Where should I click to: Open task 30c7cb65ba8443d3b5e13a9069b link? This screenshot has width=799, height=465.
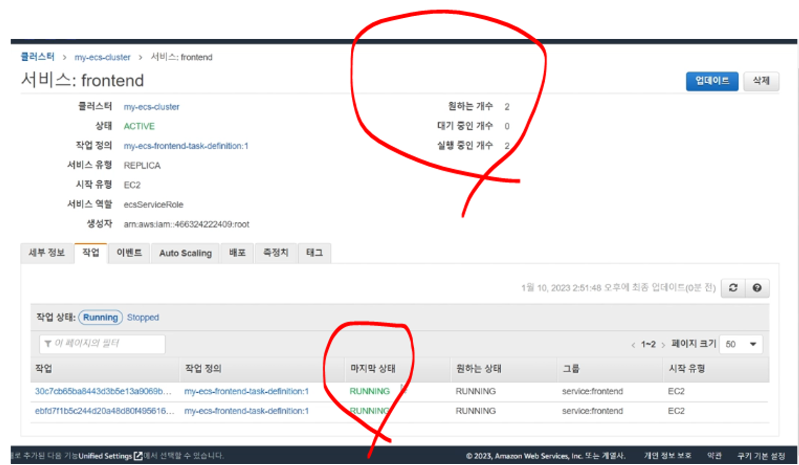(103, 391)
